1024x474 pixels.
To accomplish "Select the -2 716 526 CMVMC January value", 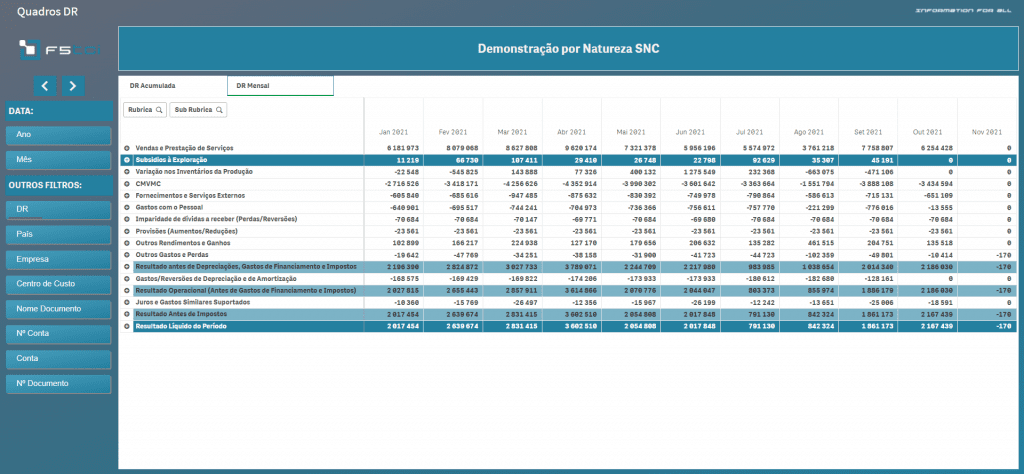I will pos(401,183).
